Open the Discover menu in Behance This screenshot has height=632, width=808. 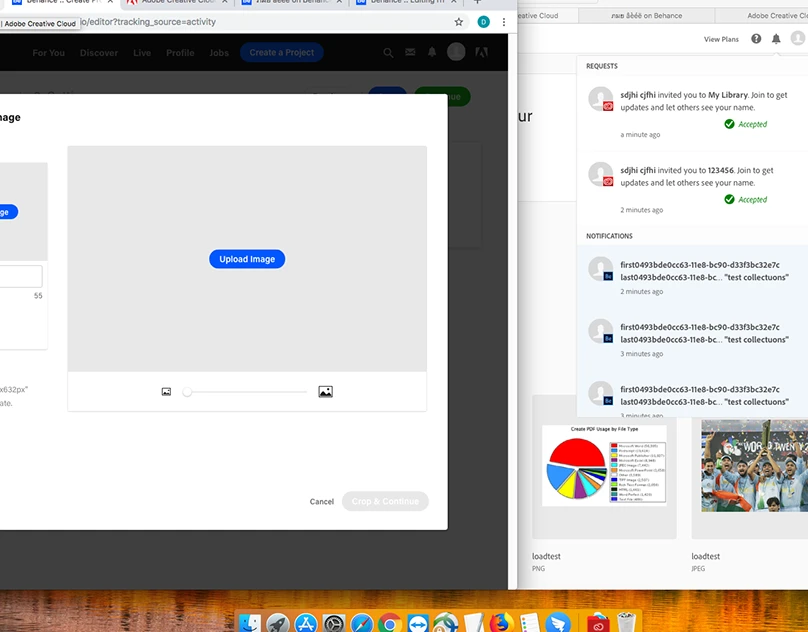coord(99,53)
